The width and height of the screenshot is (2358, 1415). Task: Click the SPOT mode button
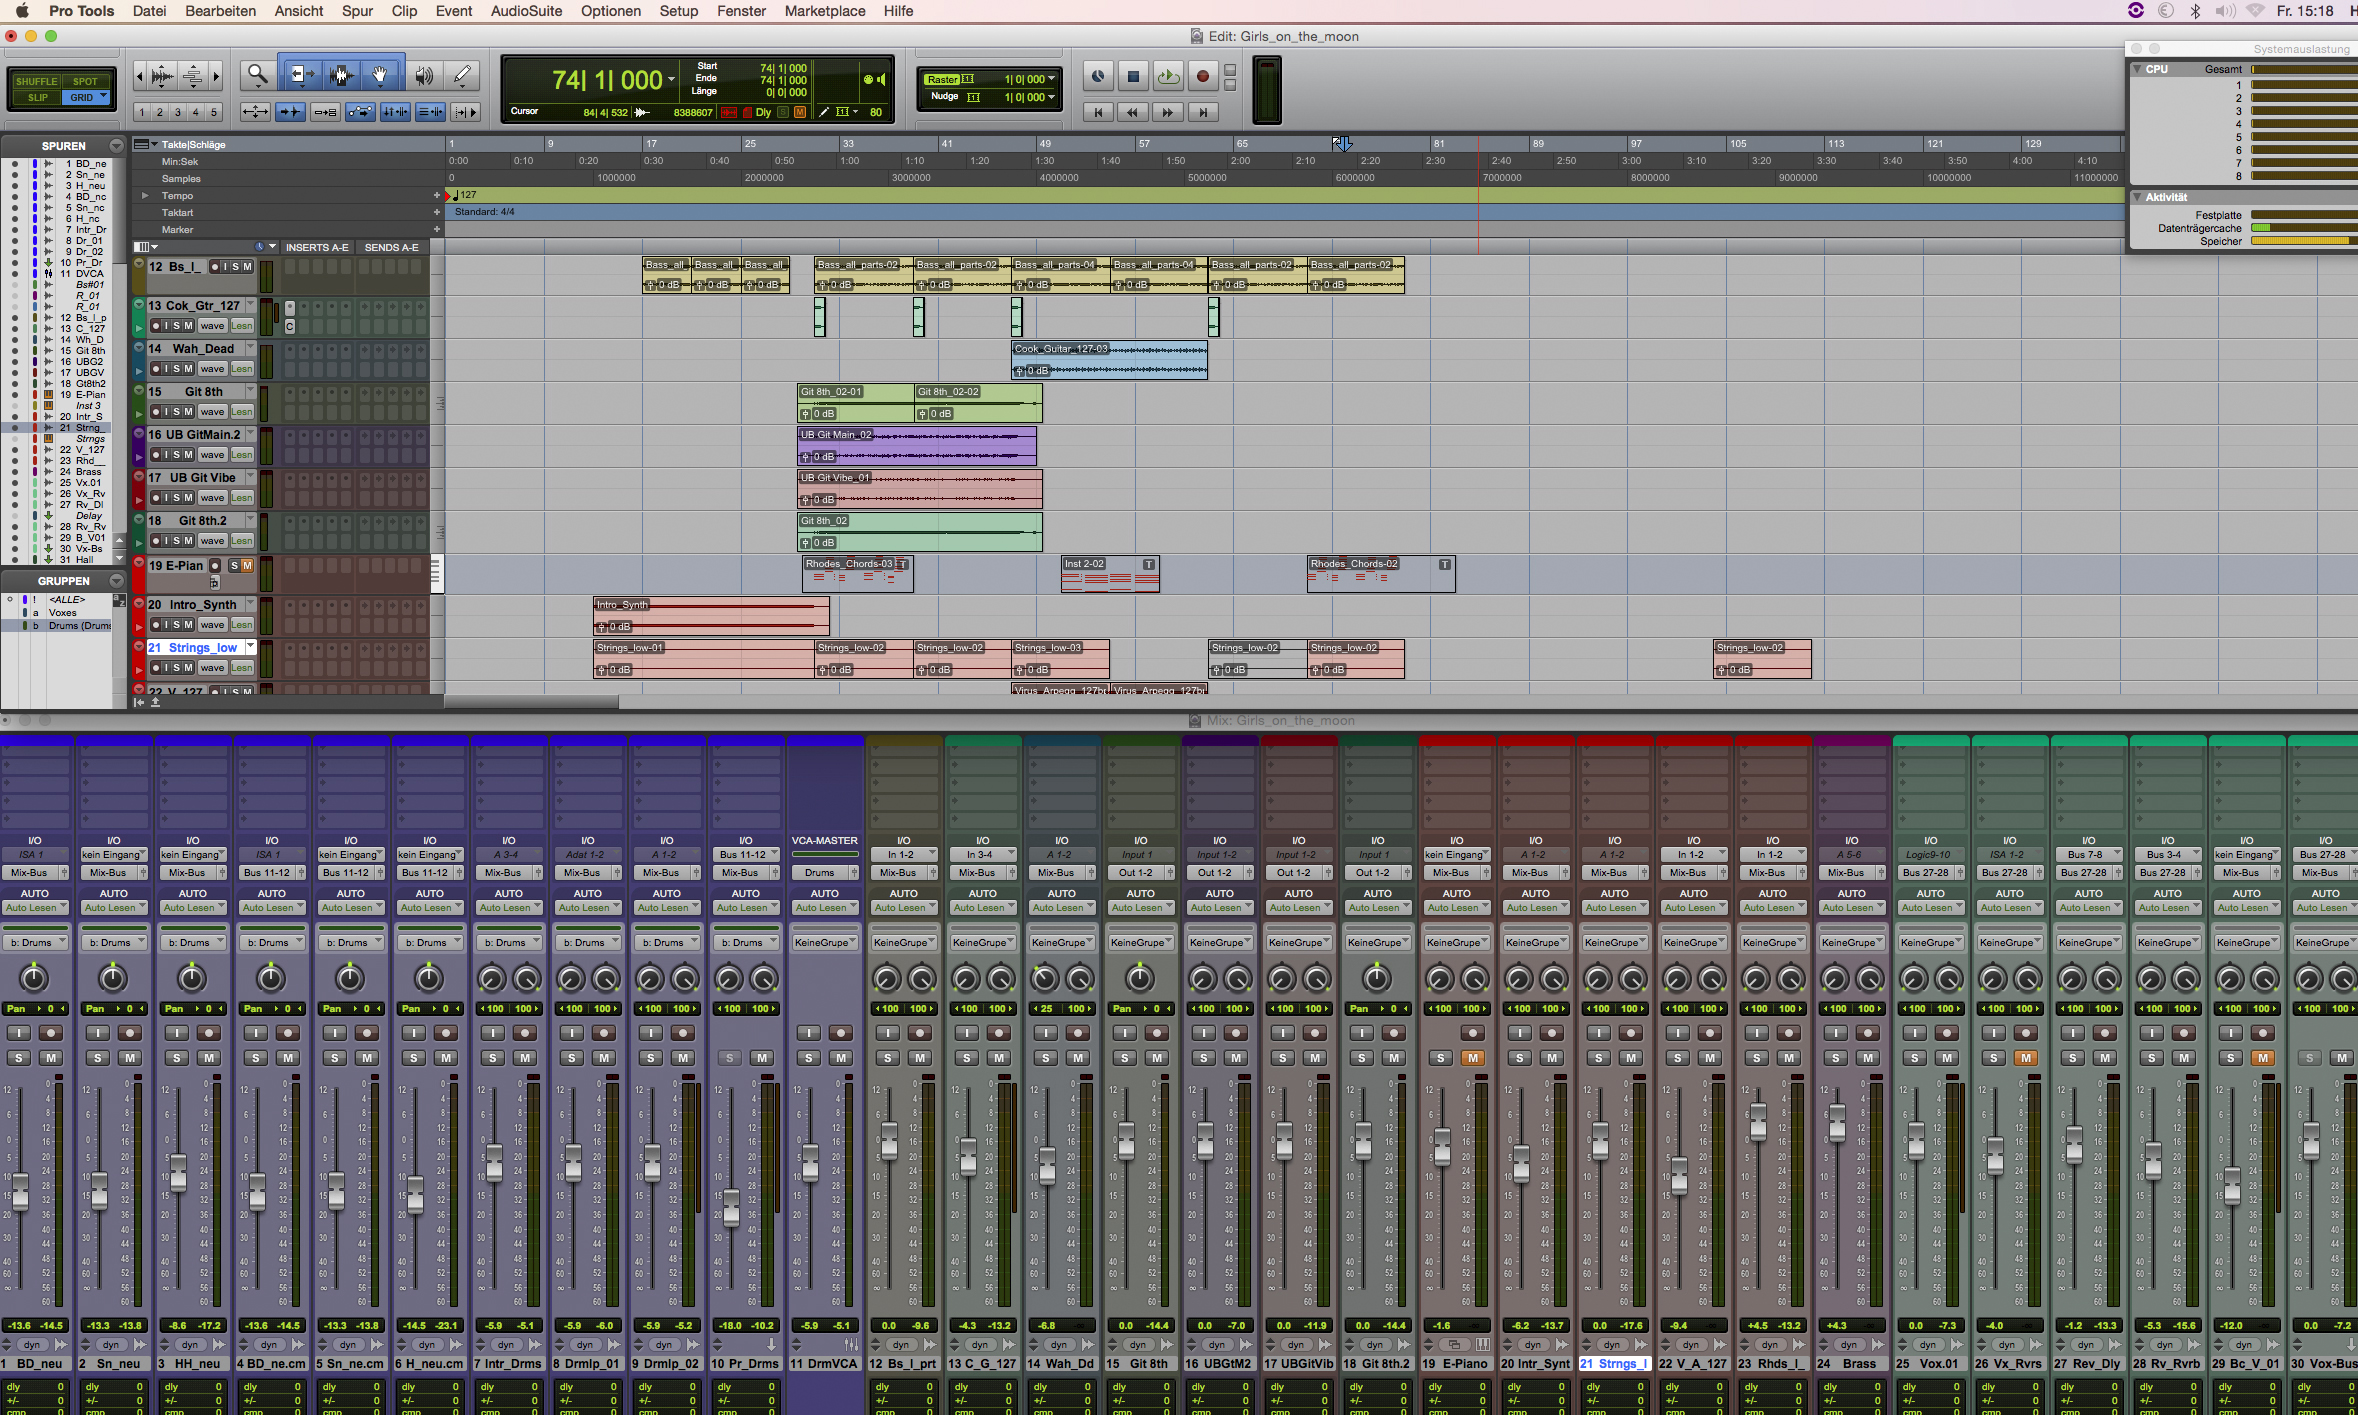click(85, 81)
